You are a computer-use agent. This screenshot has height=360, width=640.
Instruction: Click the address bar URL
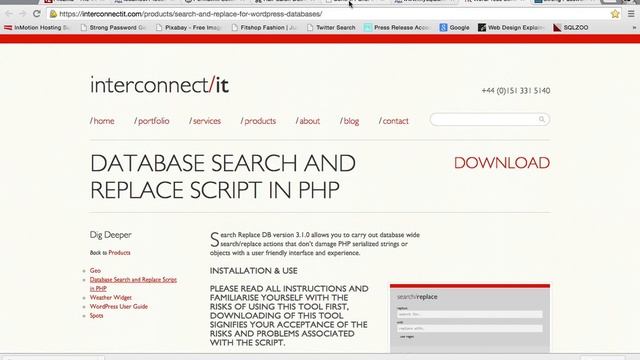pos(191,14)
